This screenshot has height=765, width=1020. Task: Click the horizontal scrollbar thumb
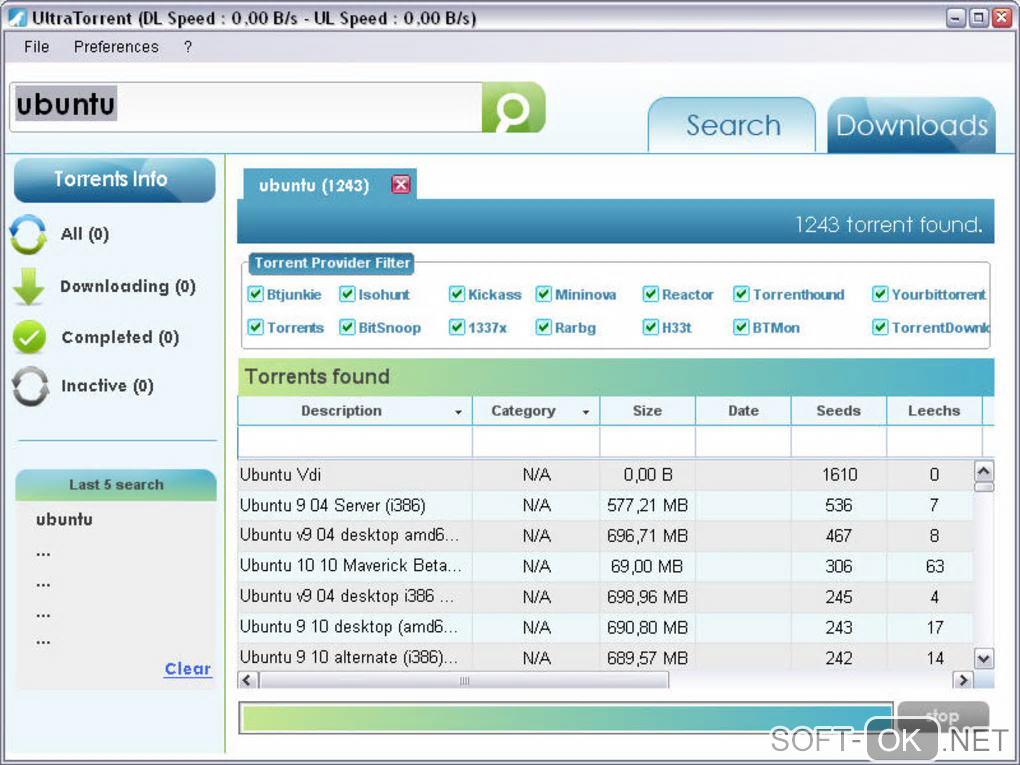(464, 680)
